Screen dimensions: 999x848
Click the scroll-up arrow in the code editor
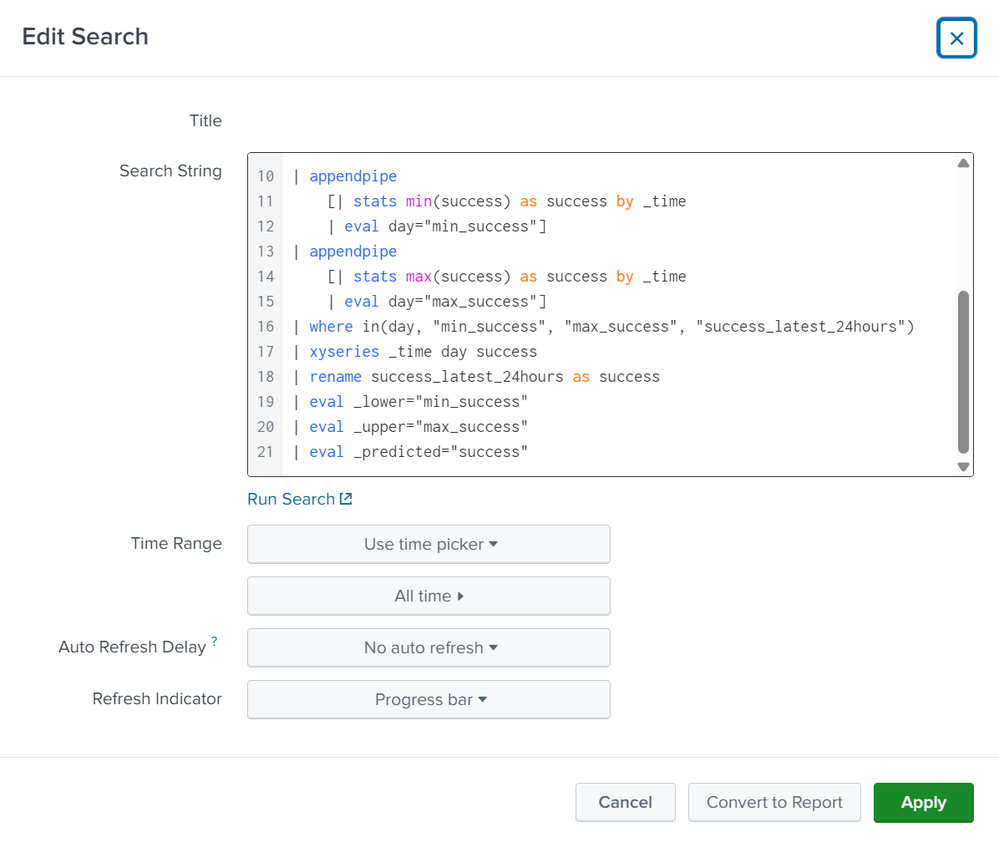point(962,161)
